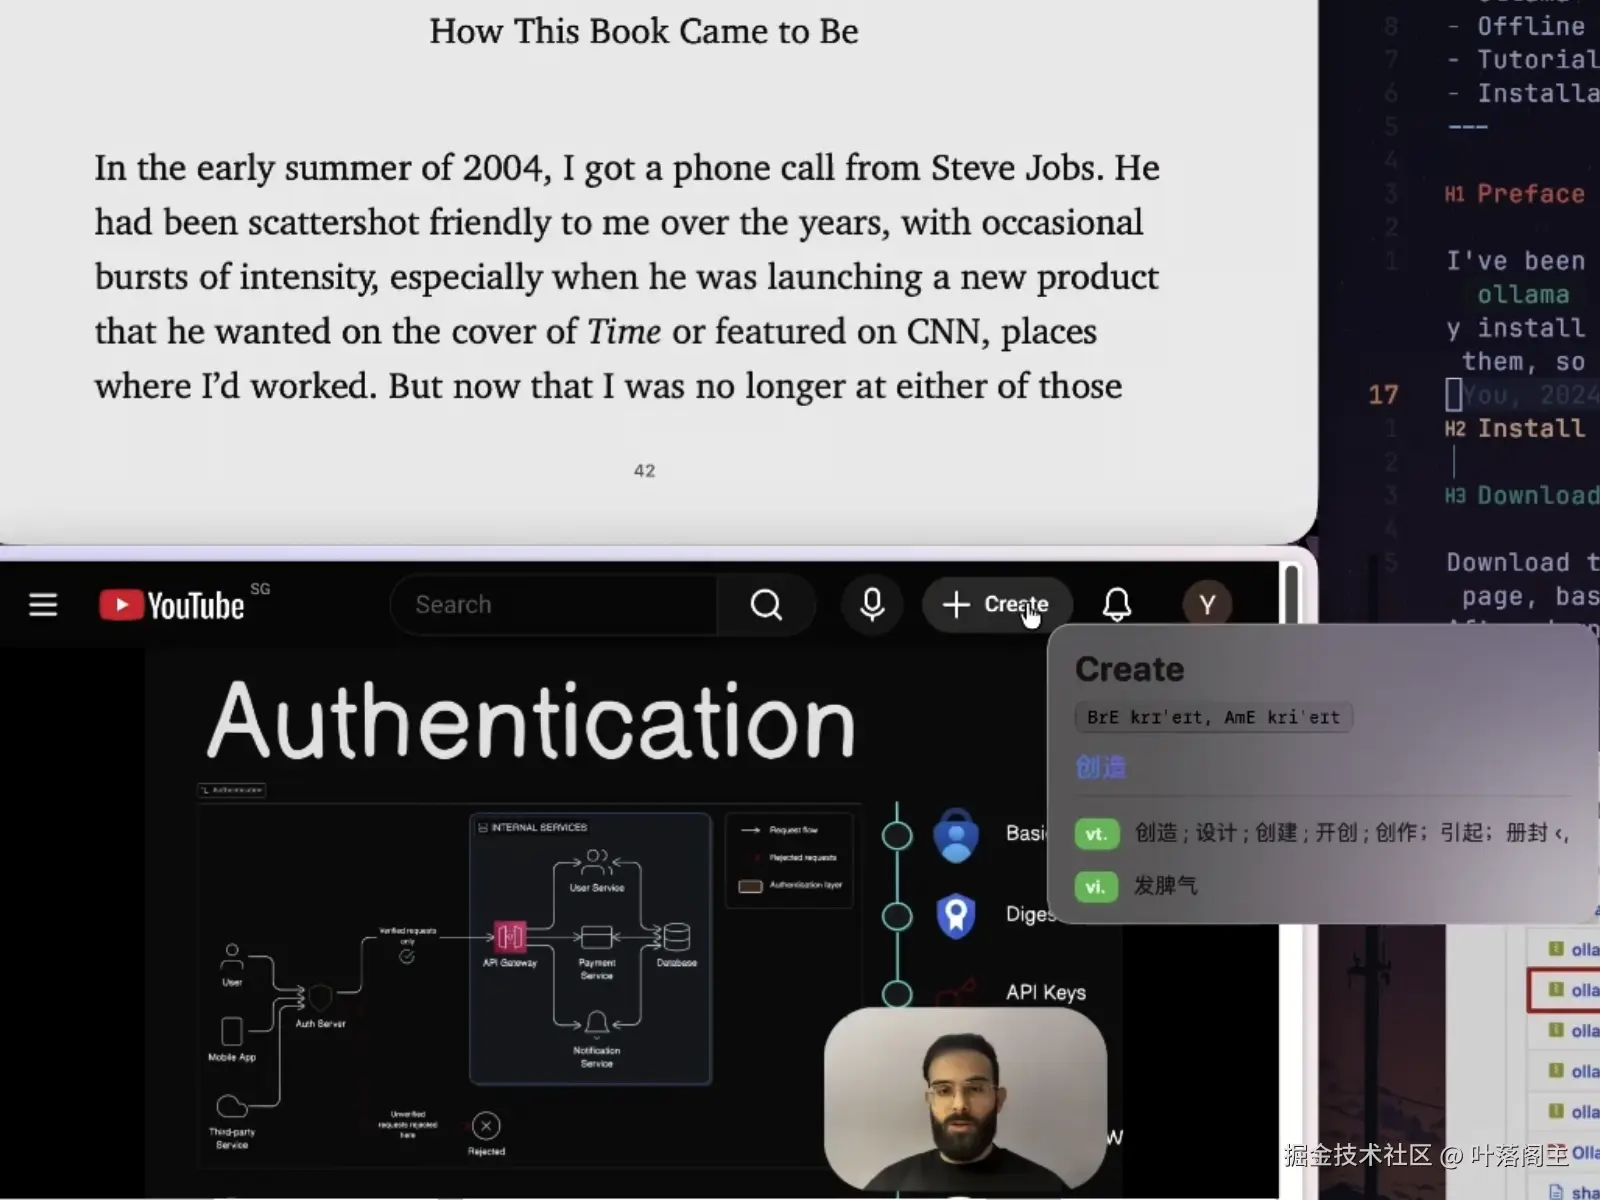Image resolution: width=1600 pixels, height=1200 pixels.
Task: Click the pronunciation box in dictionary popup
Action: 1213,717
